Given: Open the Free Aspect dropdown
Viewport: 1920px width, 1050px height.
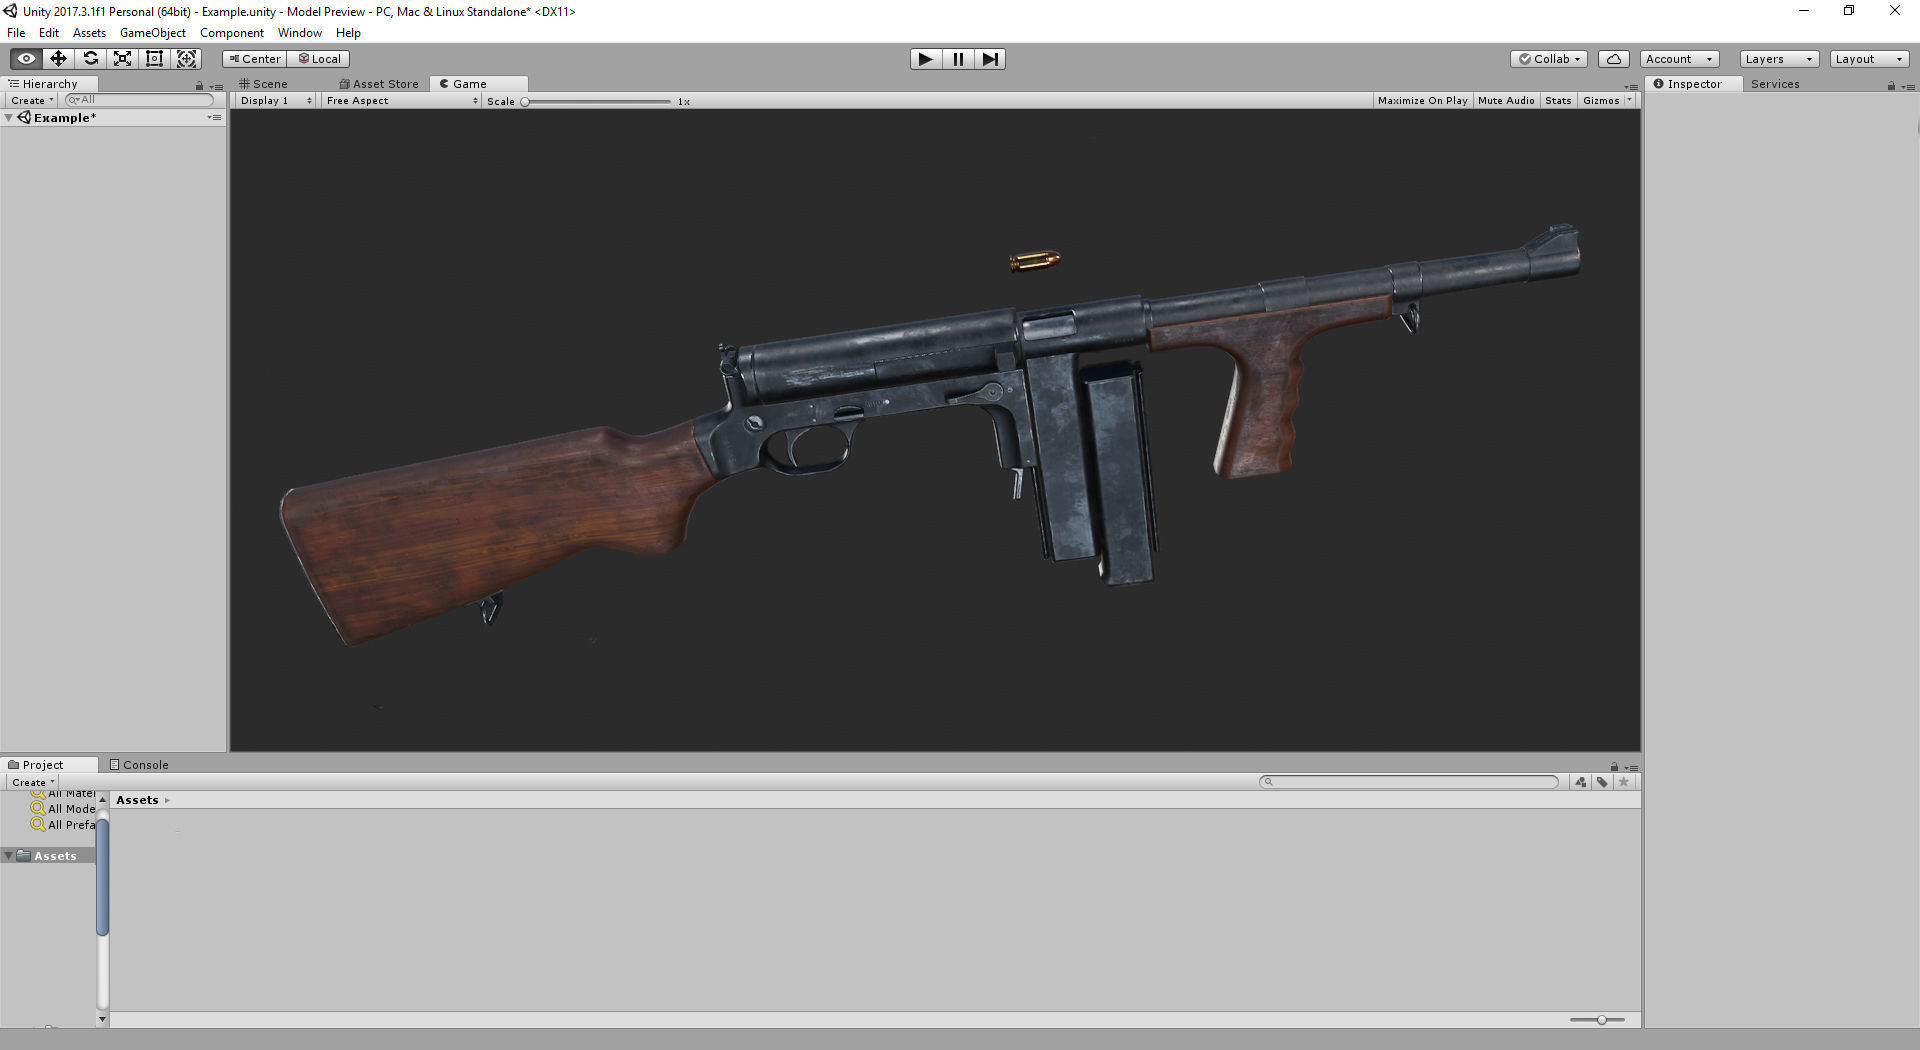Looking at the screenshot, I should [402, 101].
